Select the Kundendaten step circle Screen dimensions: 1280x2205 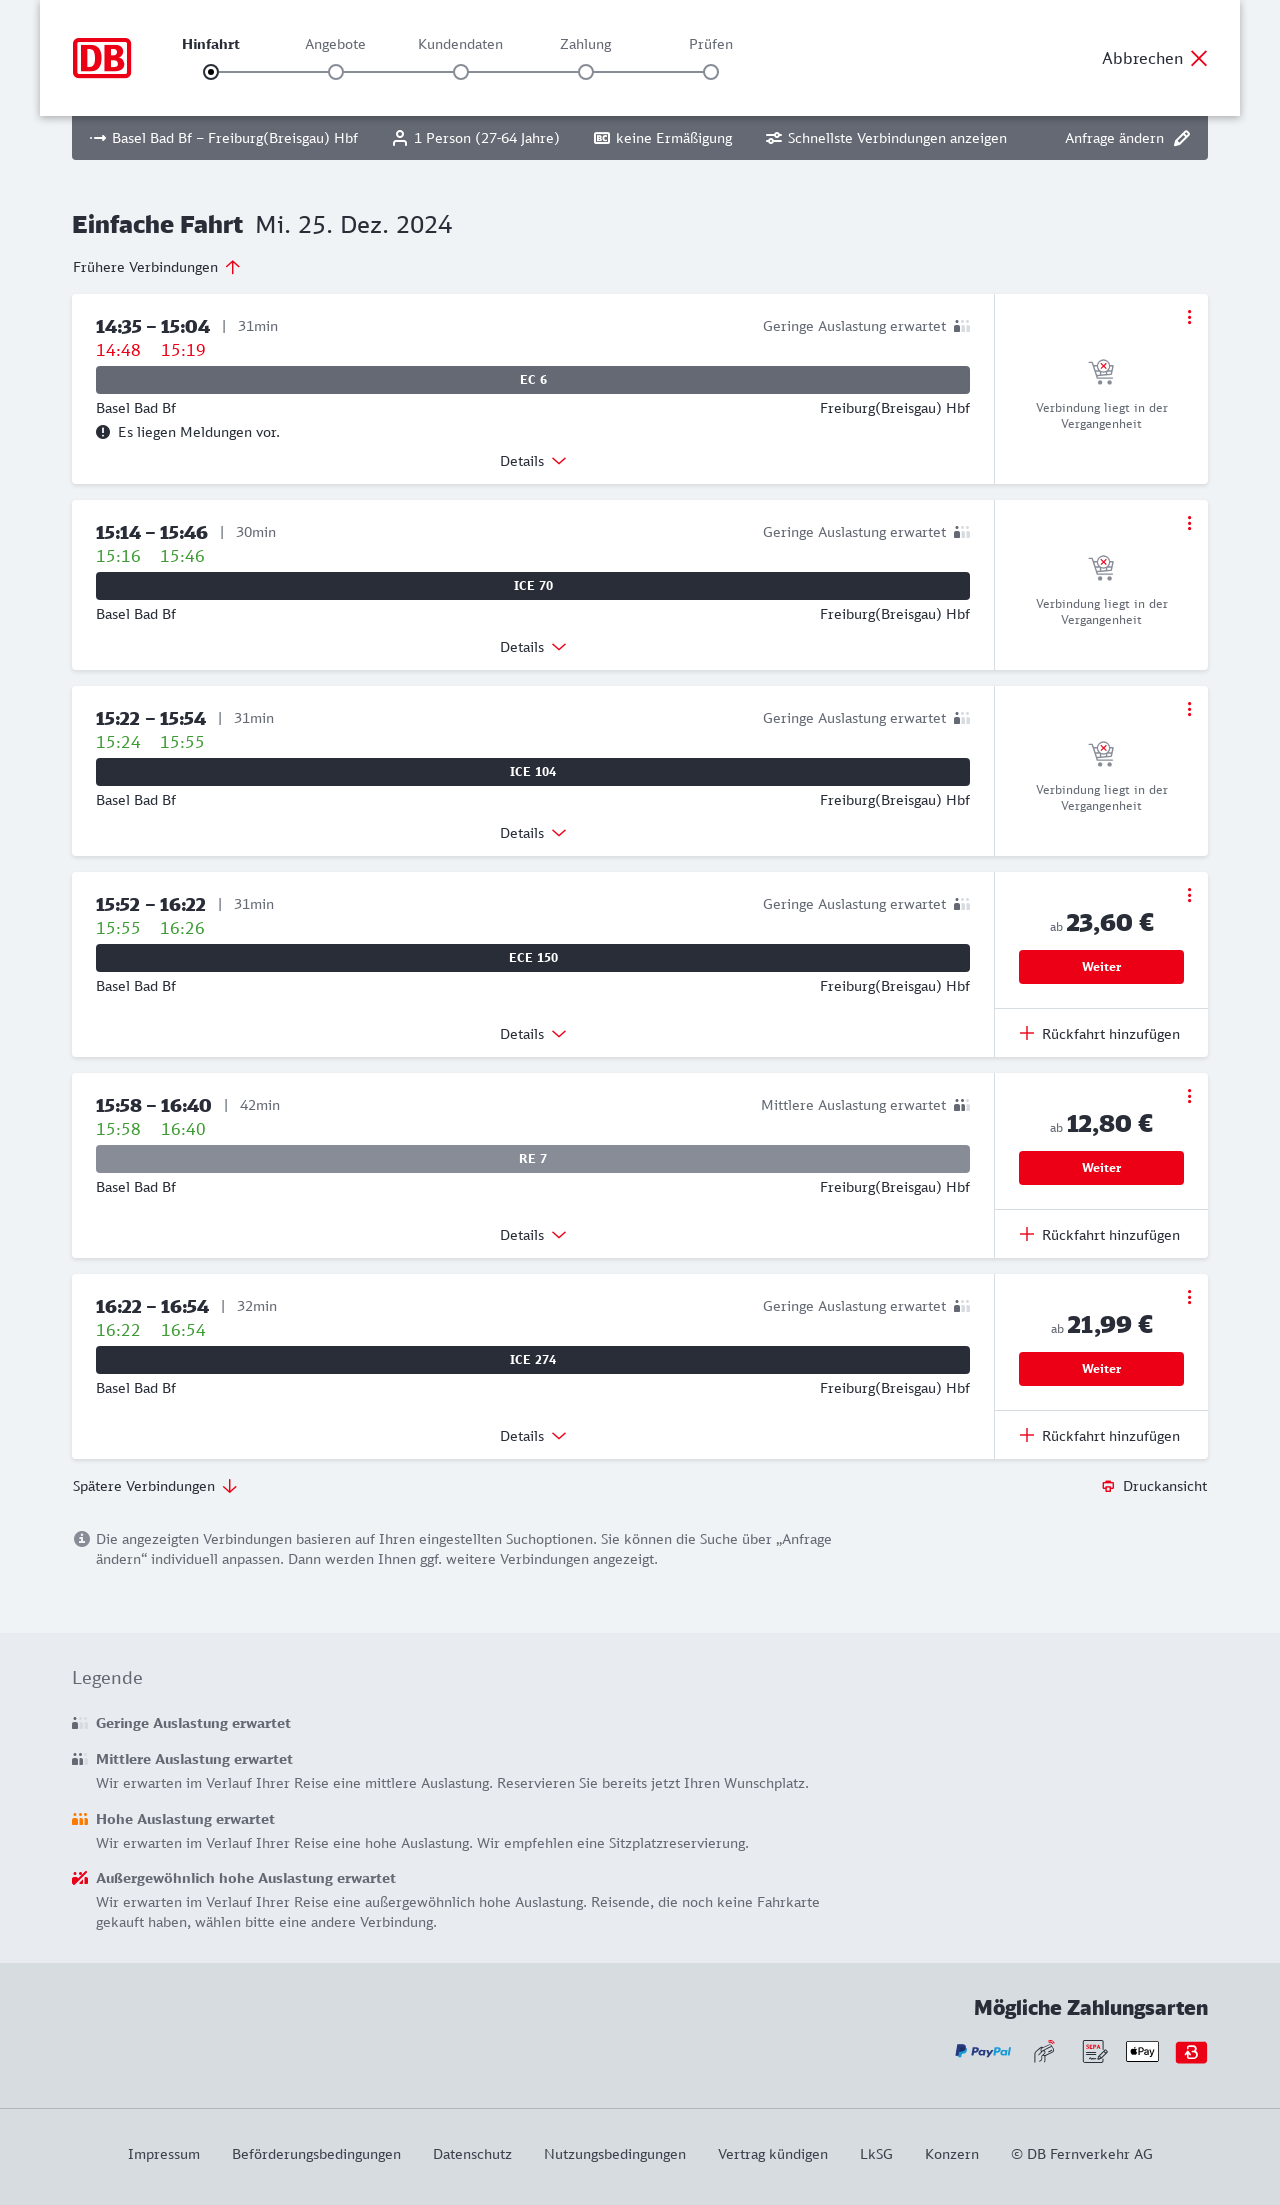pyautogui.click(x=461, y=72)
